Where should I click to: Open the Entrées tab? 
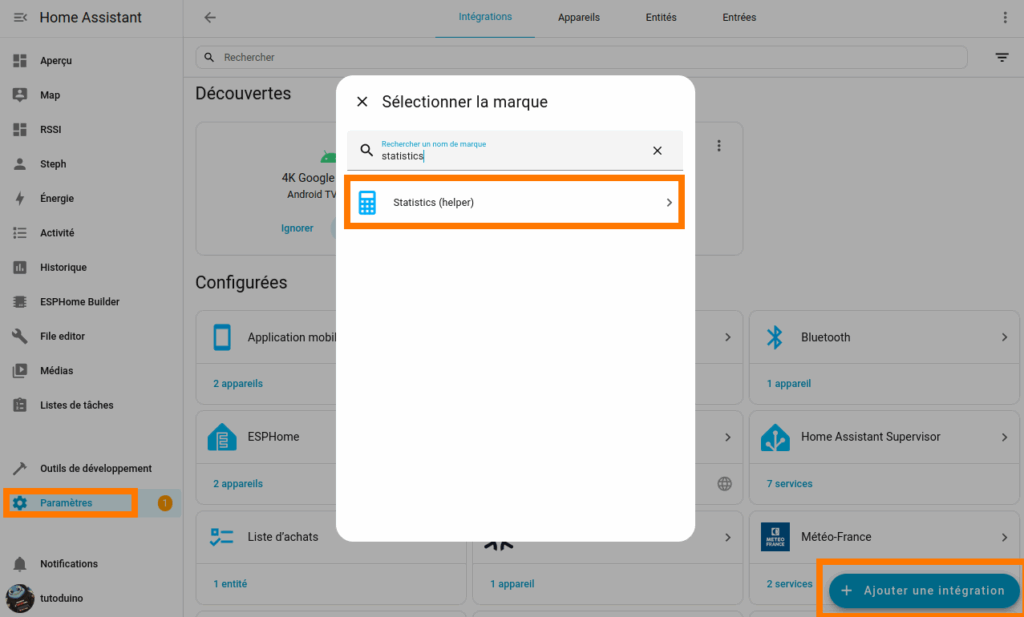[x=739, y=17]
